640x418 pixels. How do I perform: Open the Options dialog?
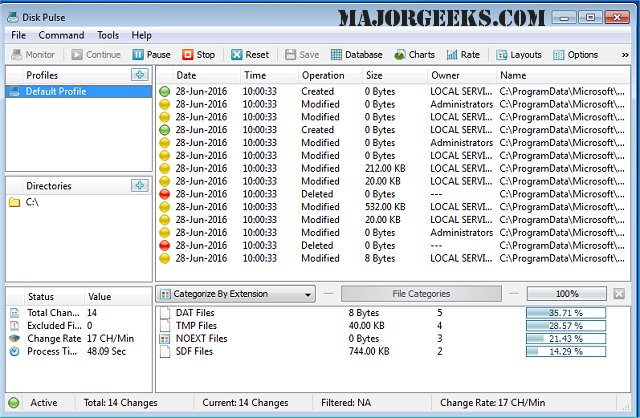pyautogui.click(x=576, y=55)
